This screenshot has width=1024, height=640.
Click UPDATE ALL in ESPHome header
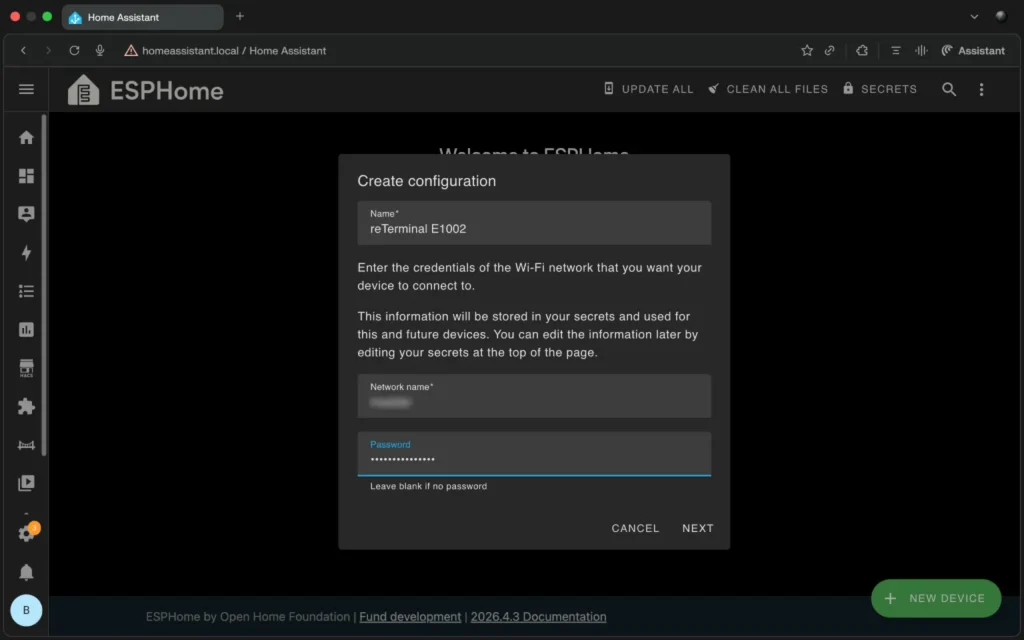(648, 89)
